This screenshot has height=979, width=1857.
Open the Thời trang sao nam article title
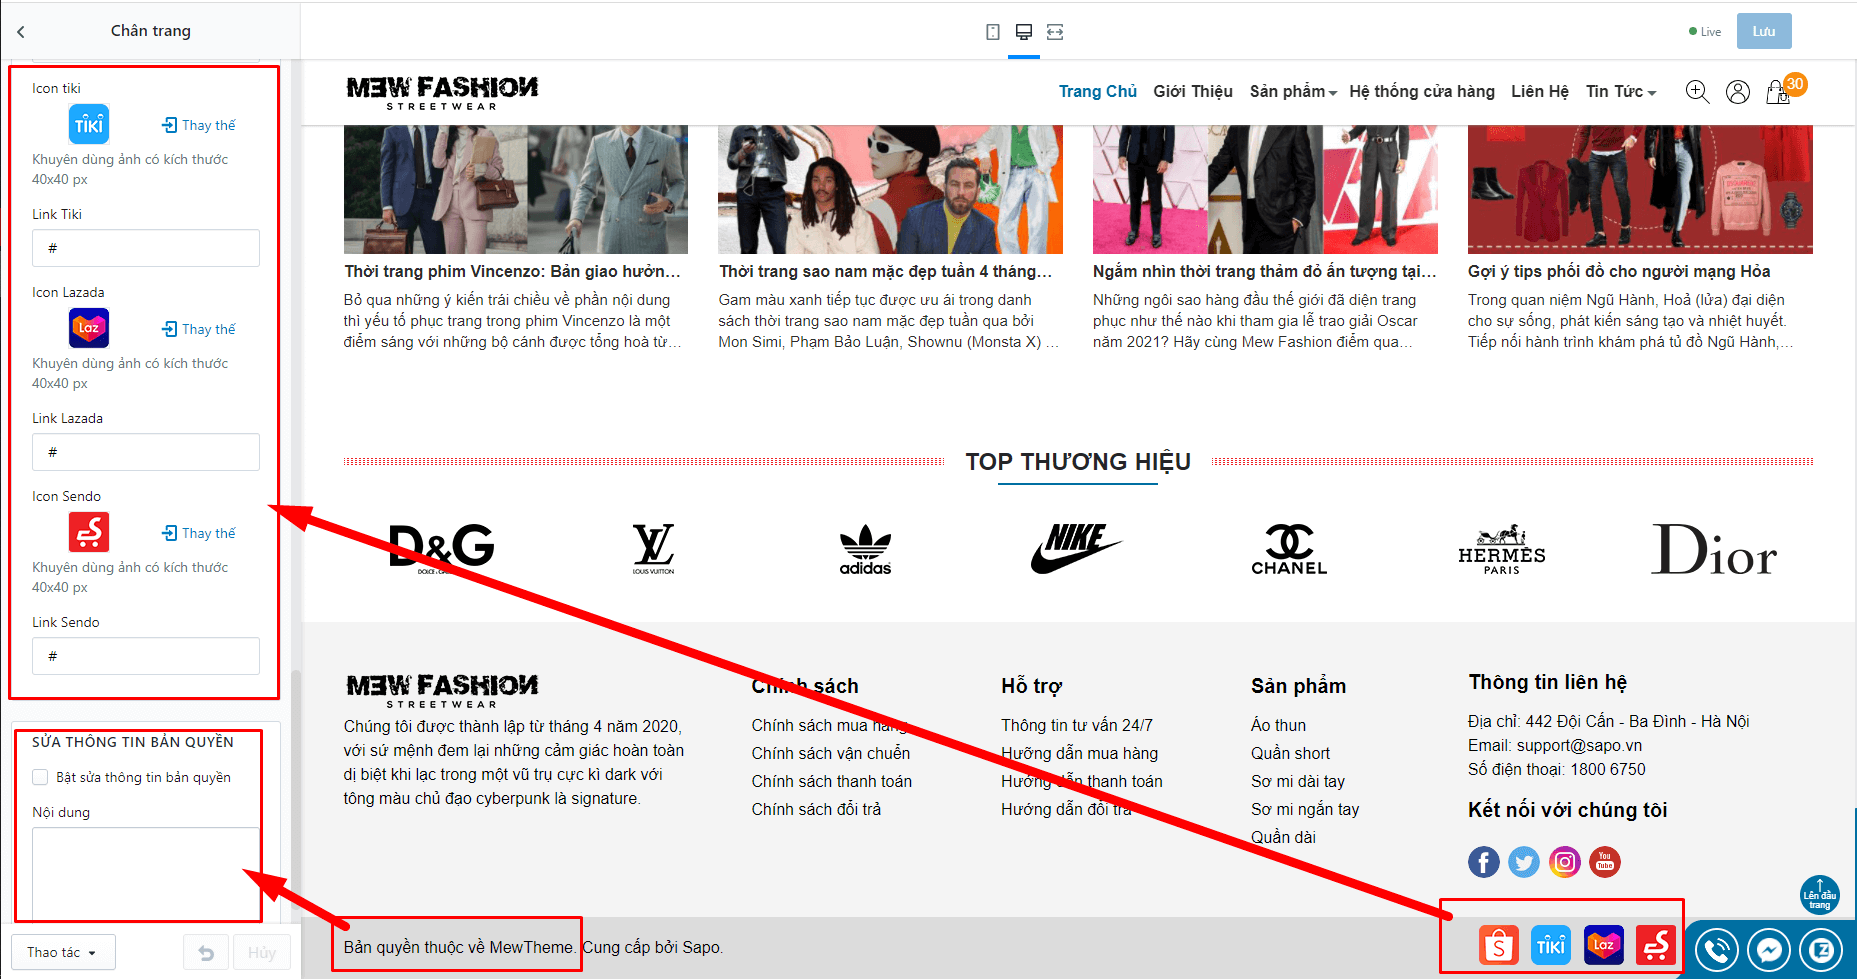click(886, 271)
